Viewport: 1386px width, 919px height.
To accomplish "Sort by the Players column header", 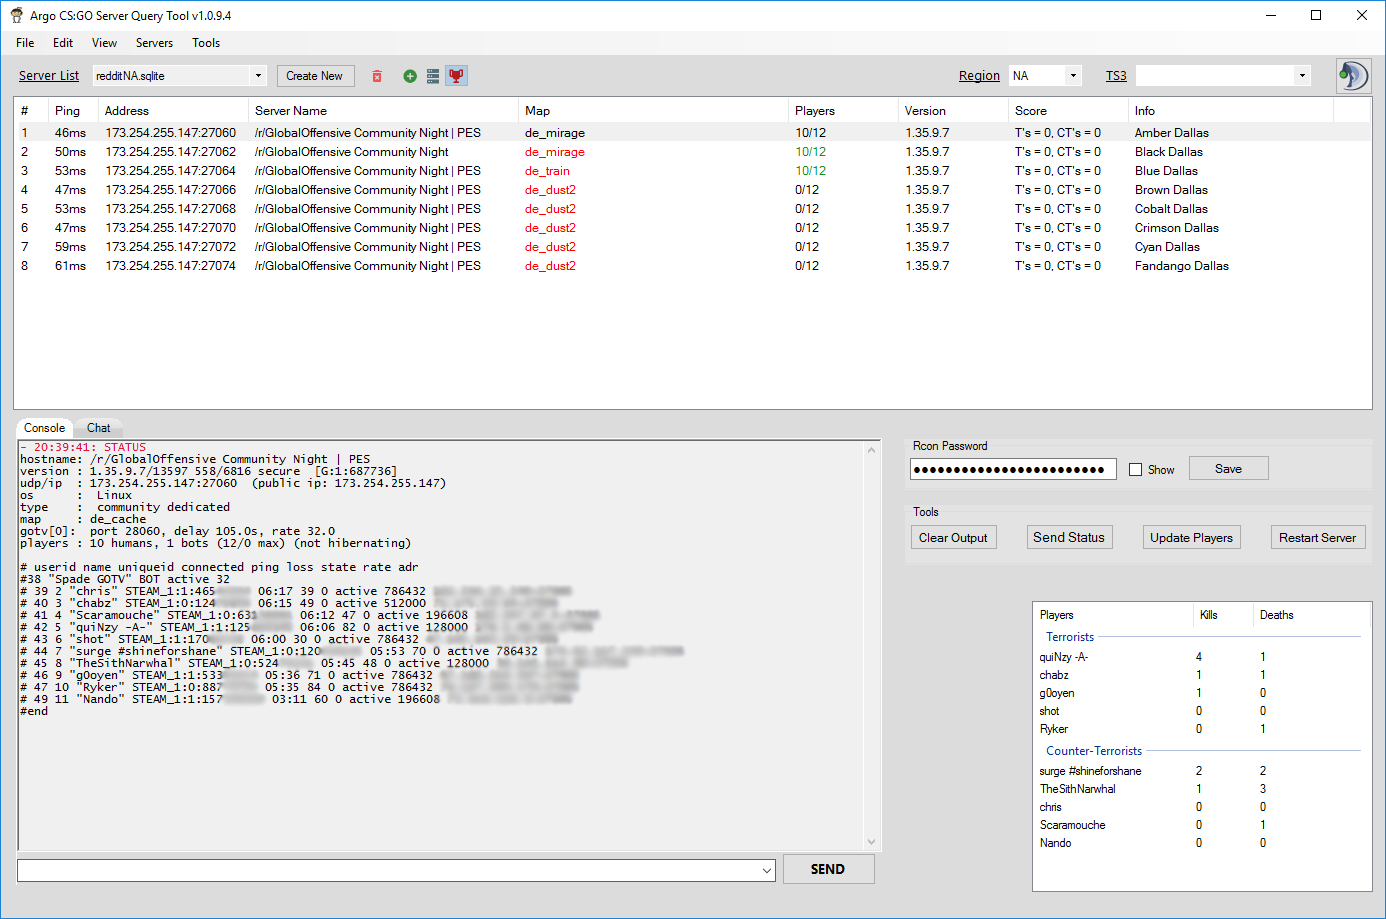I will tap(843, 111).
